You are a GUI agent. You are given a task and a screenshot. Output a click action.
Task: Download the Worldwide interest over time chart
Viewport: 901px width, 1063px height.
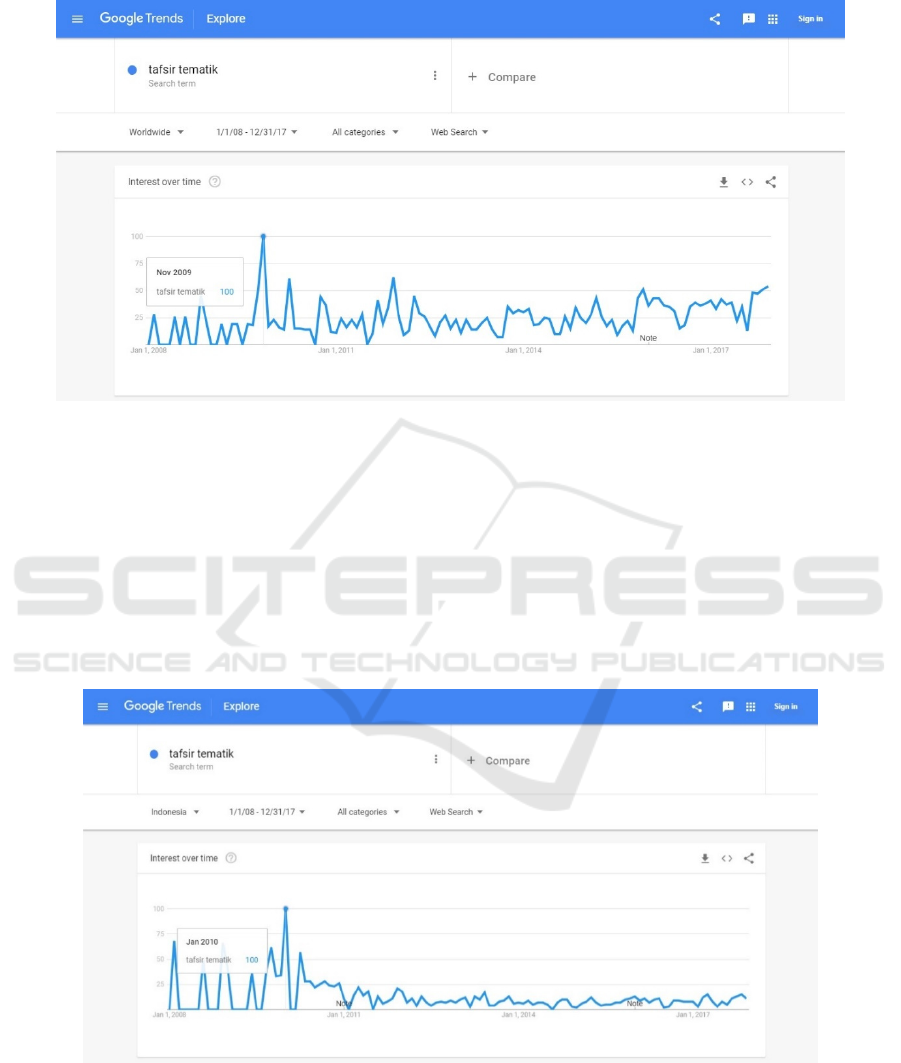[x=724, y=182]
